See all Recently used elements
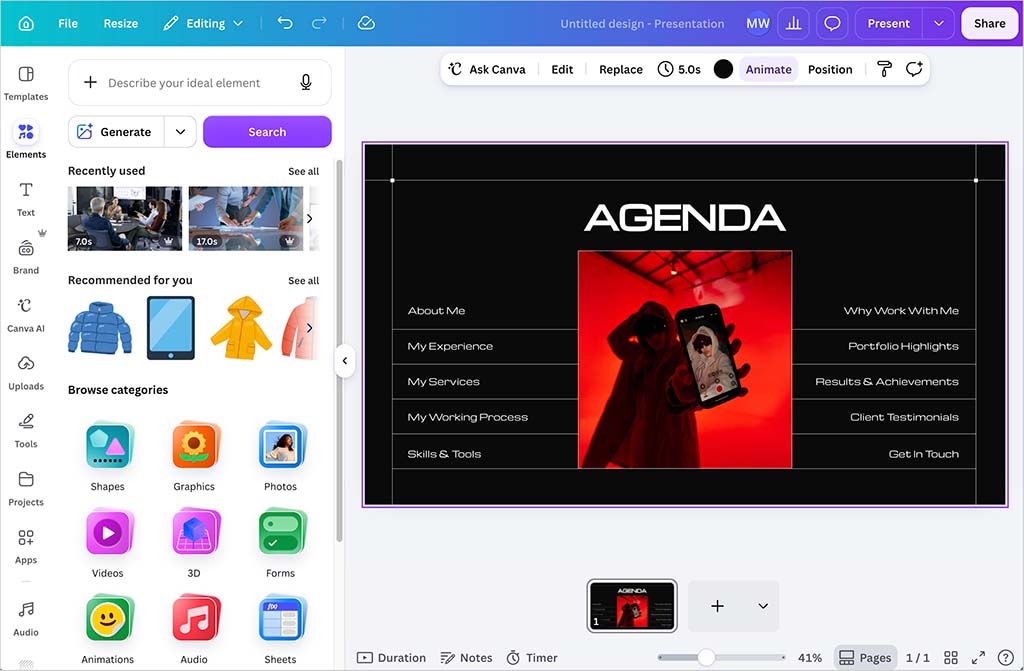Screen dimensions: 1024x671 (x=304, y=171)
